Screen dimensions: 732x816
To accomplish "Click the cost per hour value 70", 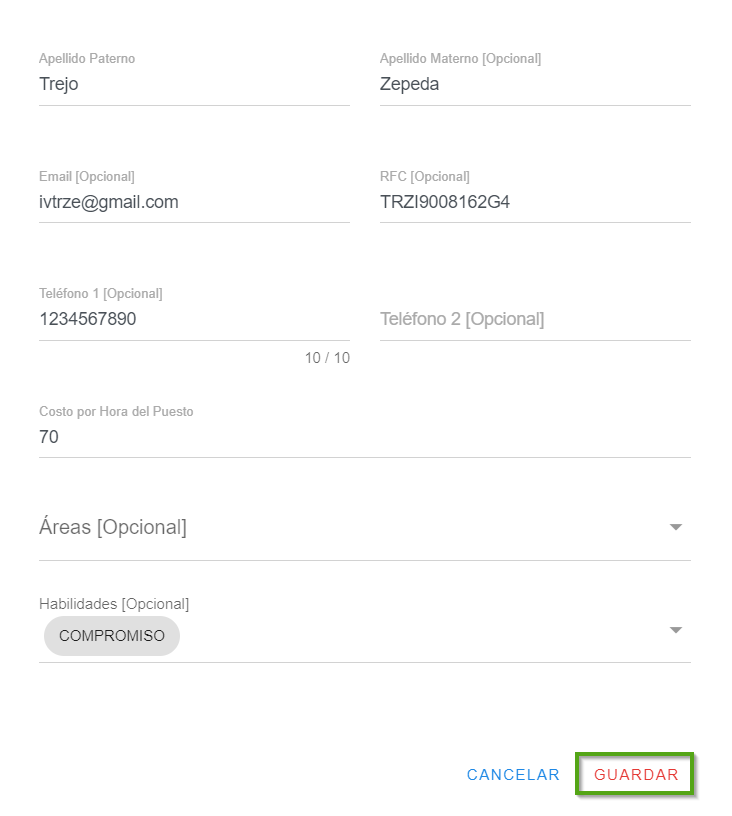I will click(364, 438).
